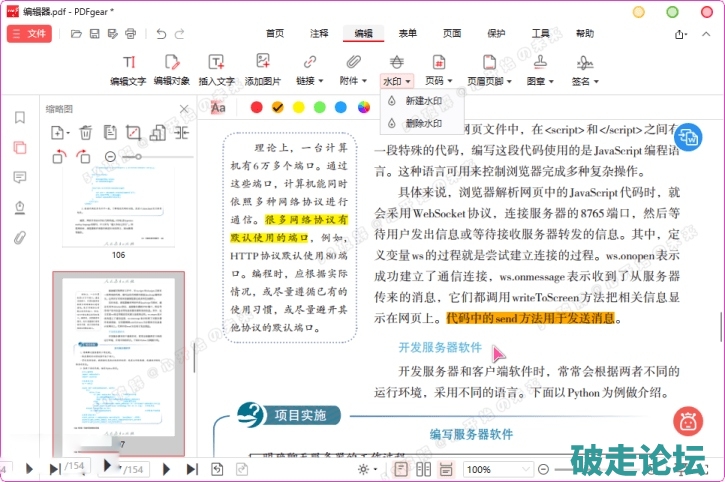
Task: Open the bookmarks panel in left sidebar
Action: tap(19, 117)
